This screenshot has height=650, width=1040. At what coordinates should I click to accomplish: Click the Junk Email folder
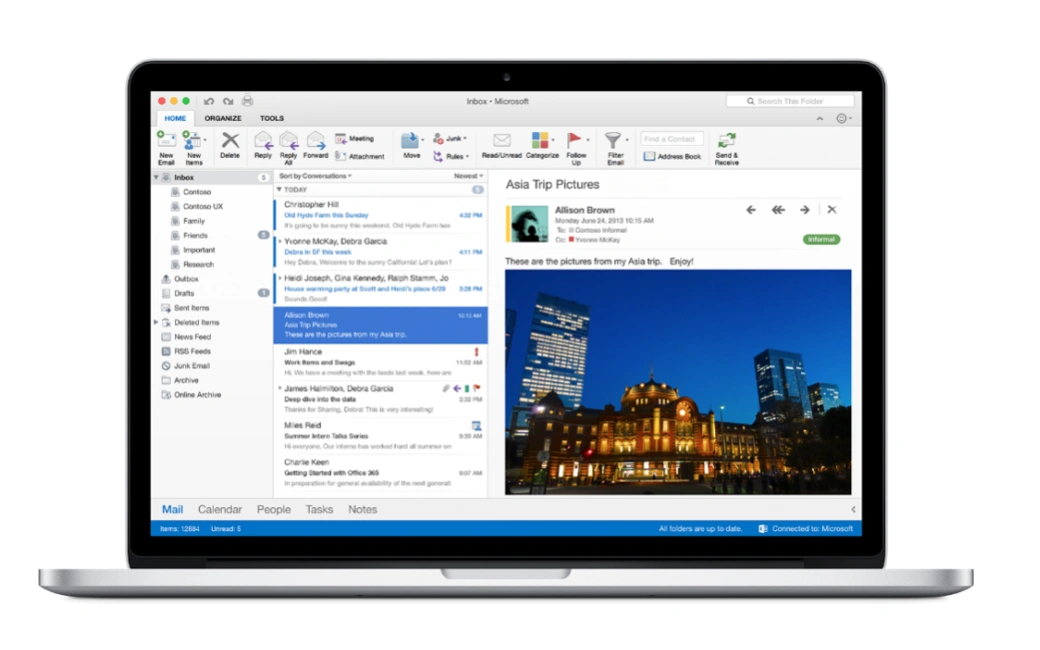pos(189,366)
